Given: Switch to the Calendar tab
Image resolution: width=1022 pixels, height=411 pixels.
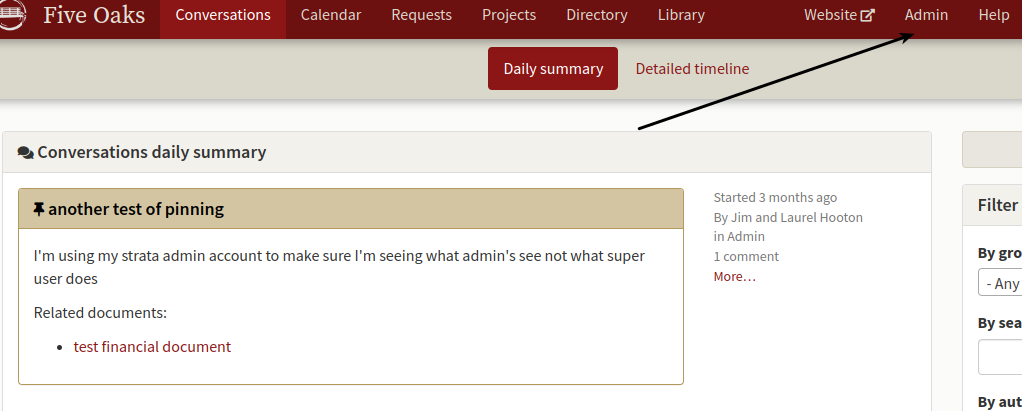Looking at the screenshot, I should click(x=331, y=15).
